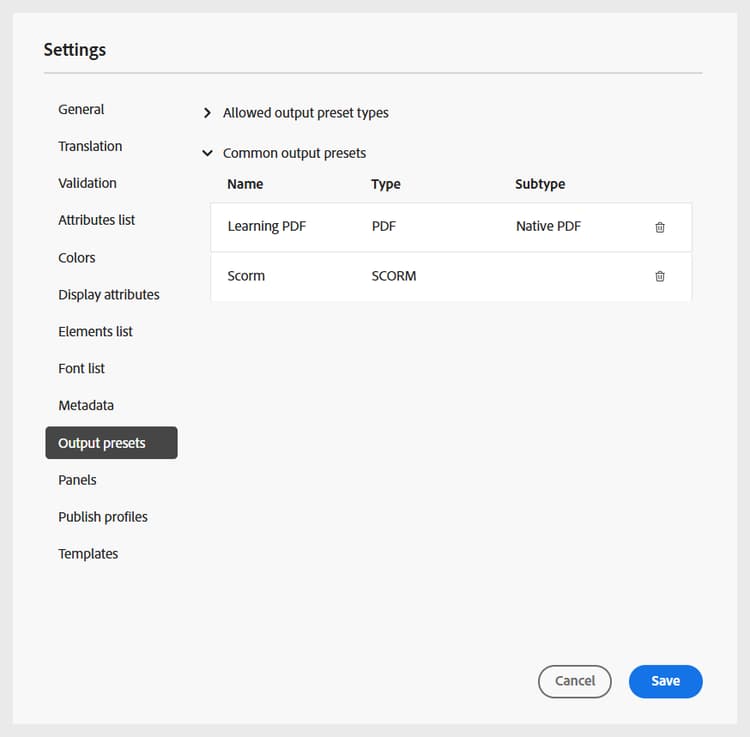This screenshot has height=737, width=750.
Task: Delete the Scorm preset
Action: pos(660,276)
